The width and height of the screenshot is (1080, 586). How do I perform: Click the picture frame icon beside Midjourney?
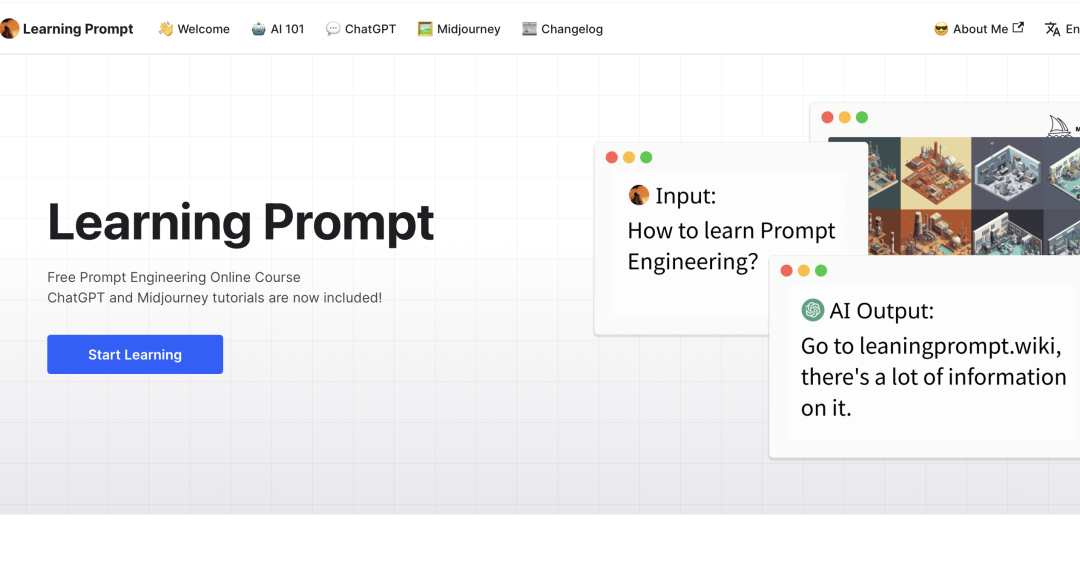click(425, 29)
